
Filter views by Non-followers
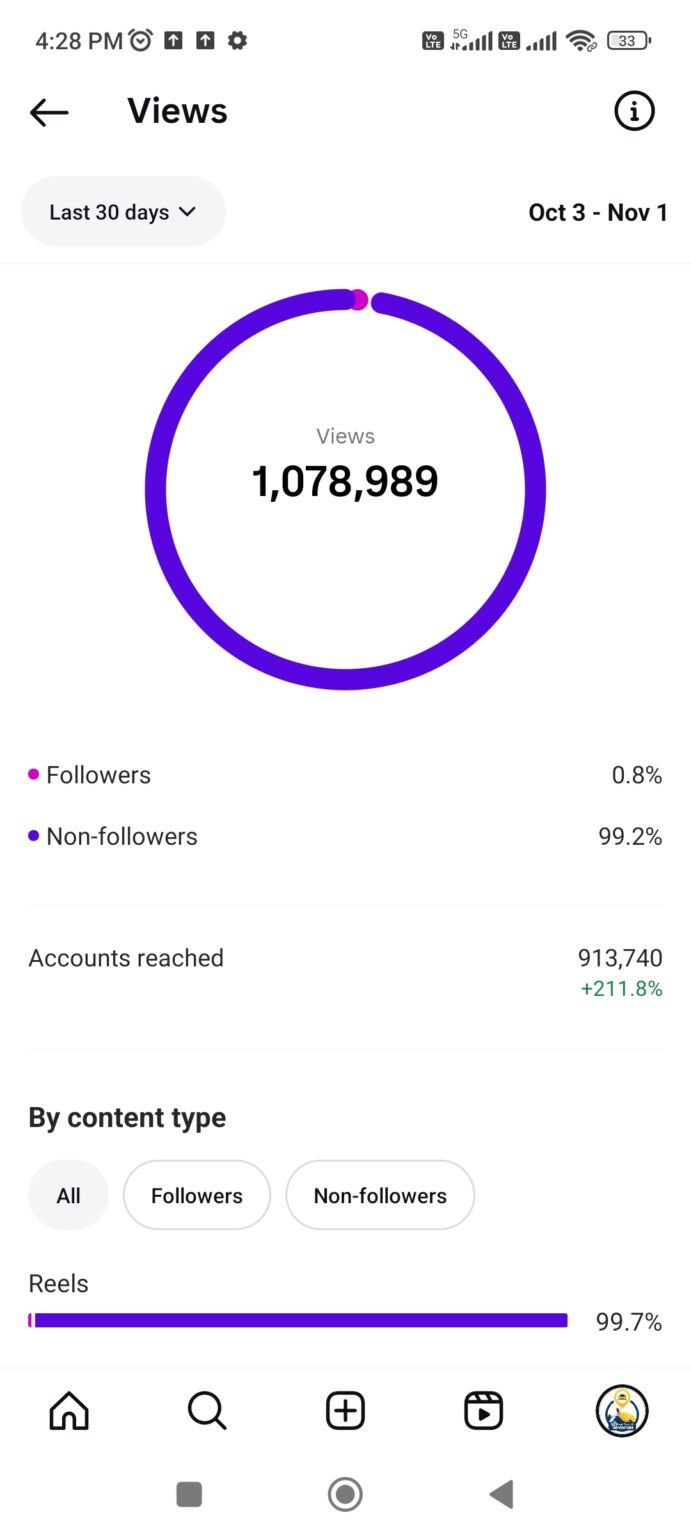[x=380, y=1194]
